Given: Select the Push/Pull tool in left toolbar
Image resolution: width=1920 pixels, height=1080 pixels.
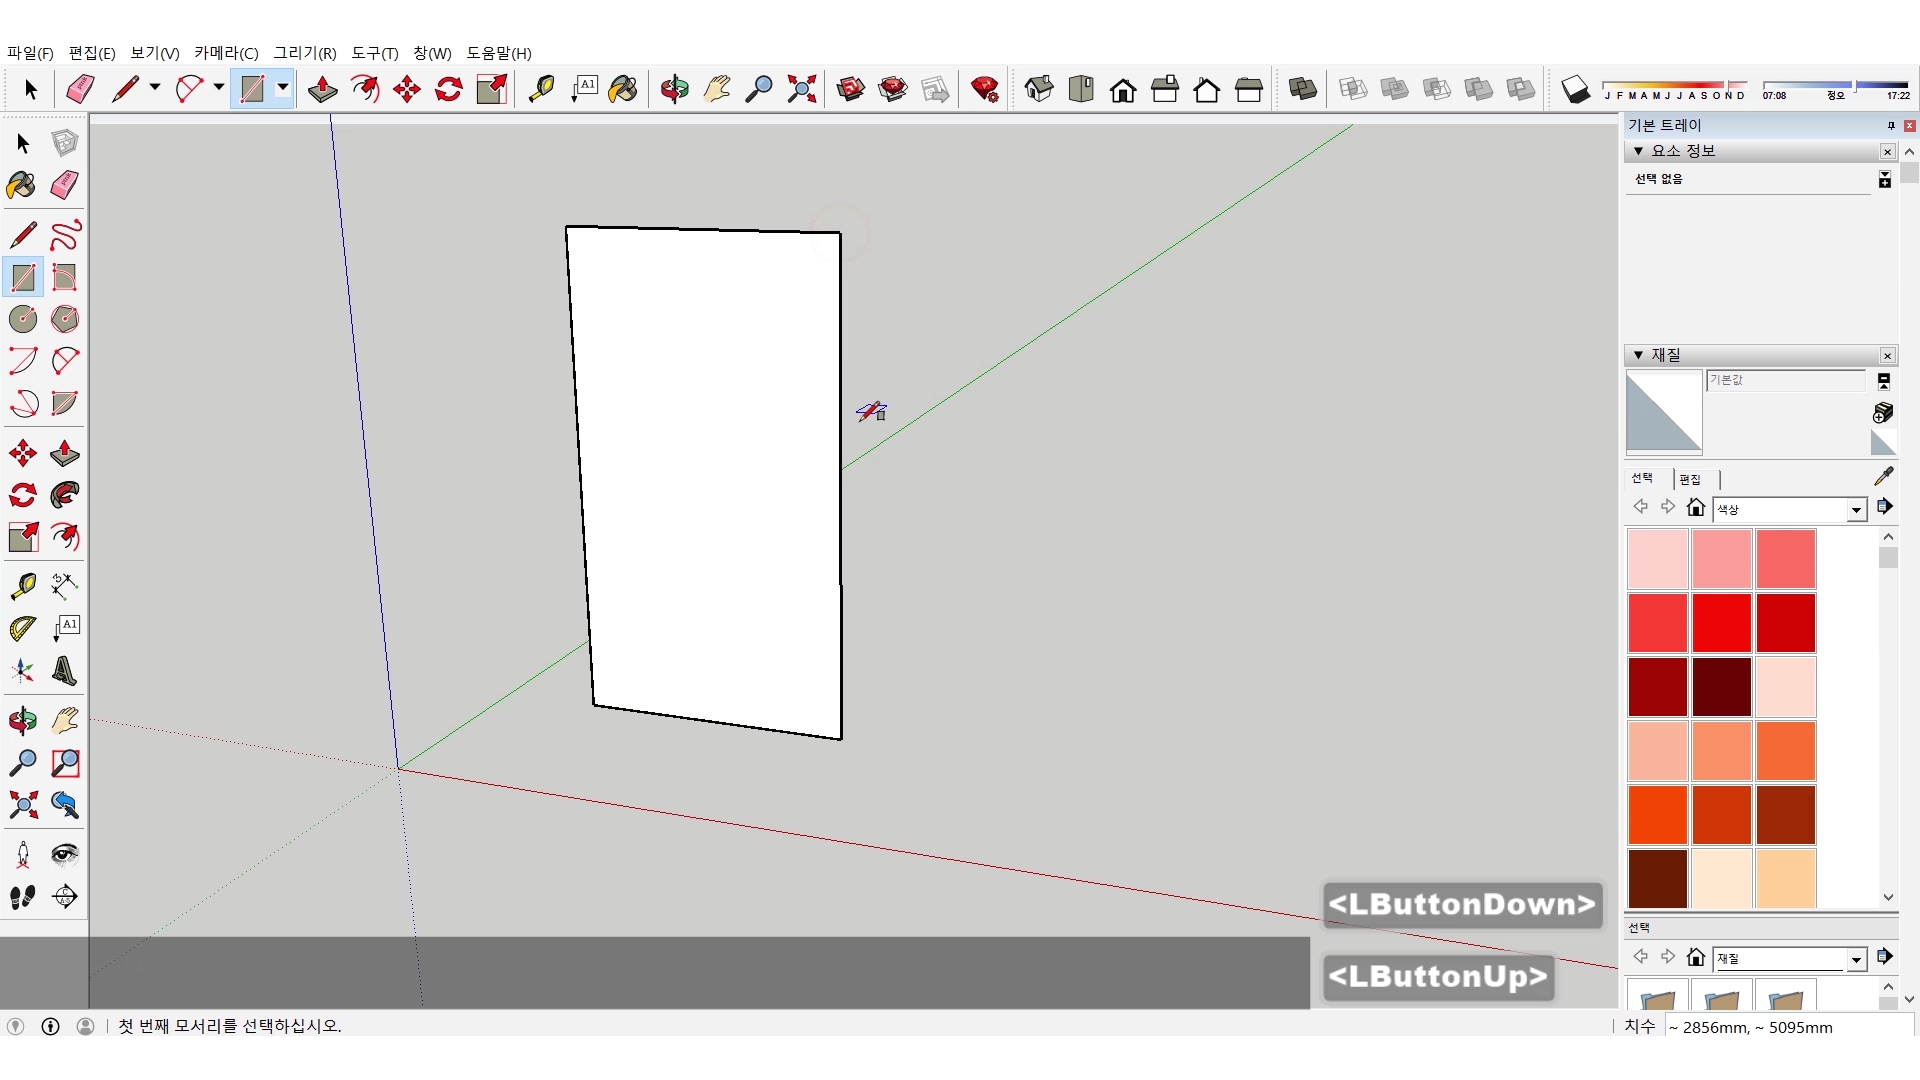Looking at the screenshot, I should [x=65, y=454].
